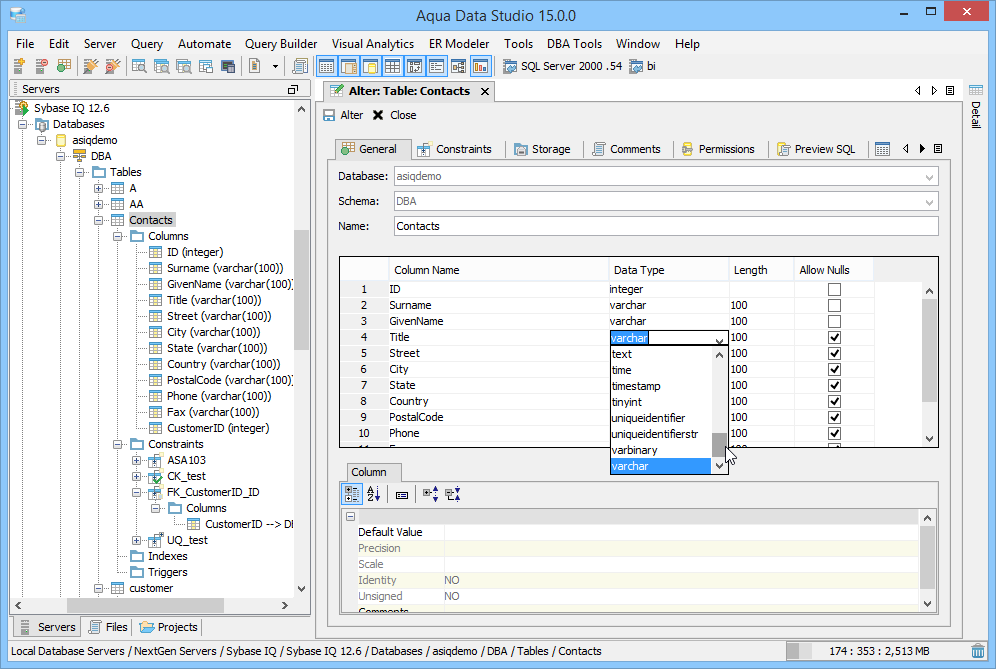This screenshot has width=996, height=669.
Task: Click the first highlighted table view toolbar icon
Action: click(326, 65)
